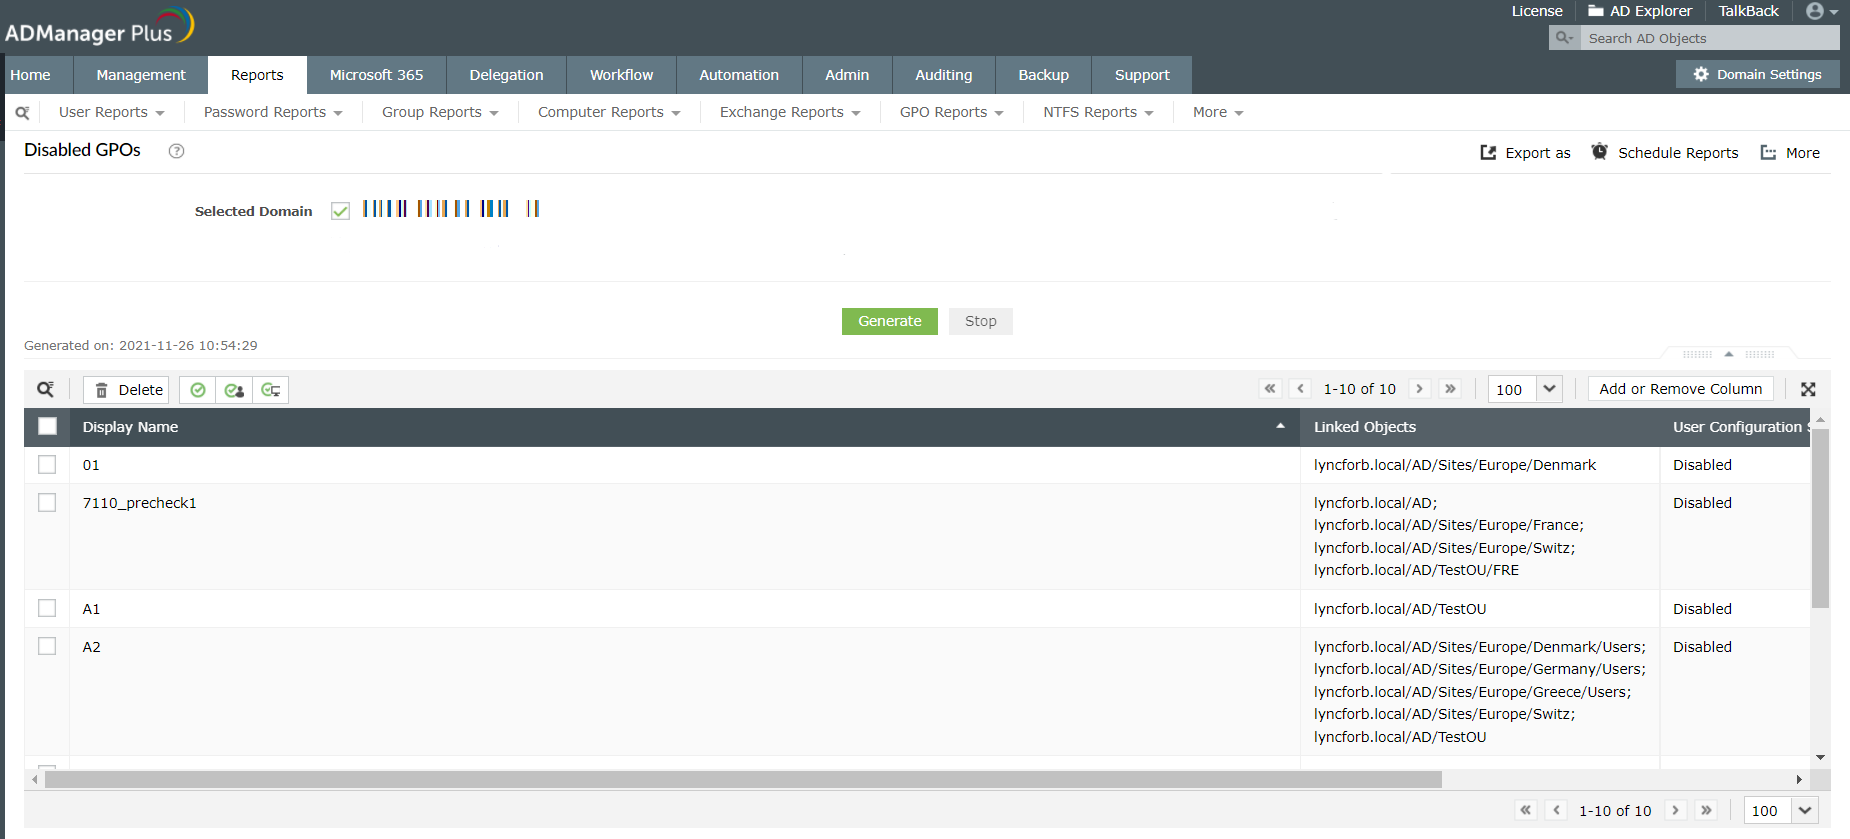Open help for Disabled GPOs
This screenshot has width=1850, height=839.
pos(176,151)
